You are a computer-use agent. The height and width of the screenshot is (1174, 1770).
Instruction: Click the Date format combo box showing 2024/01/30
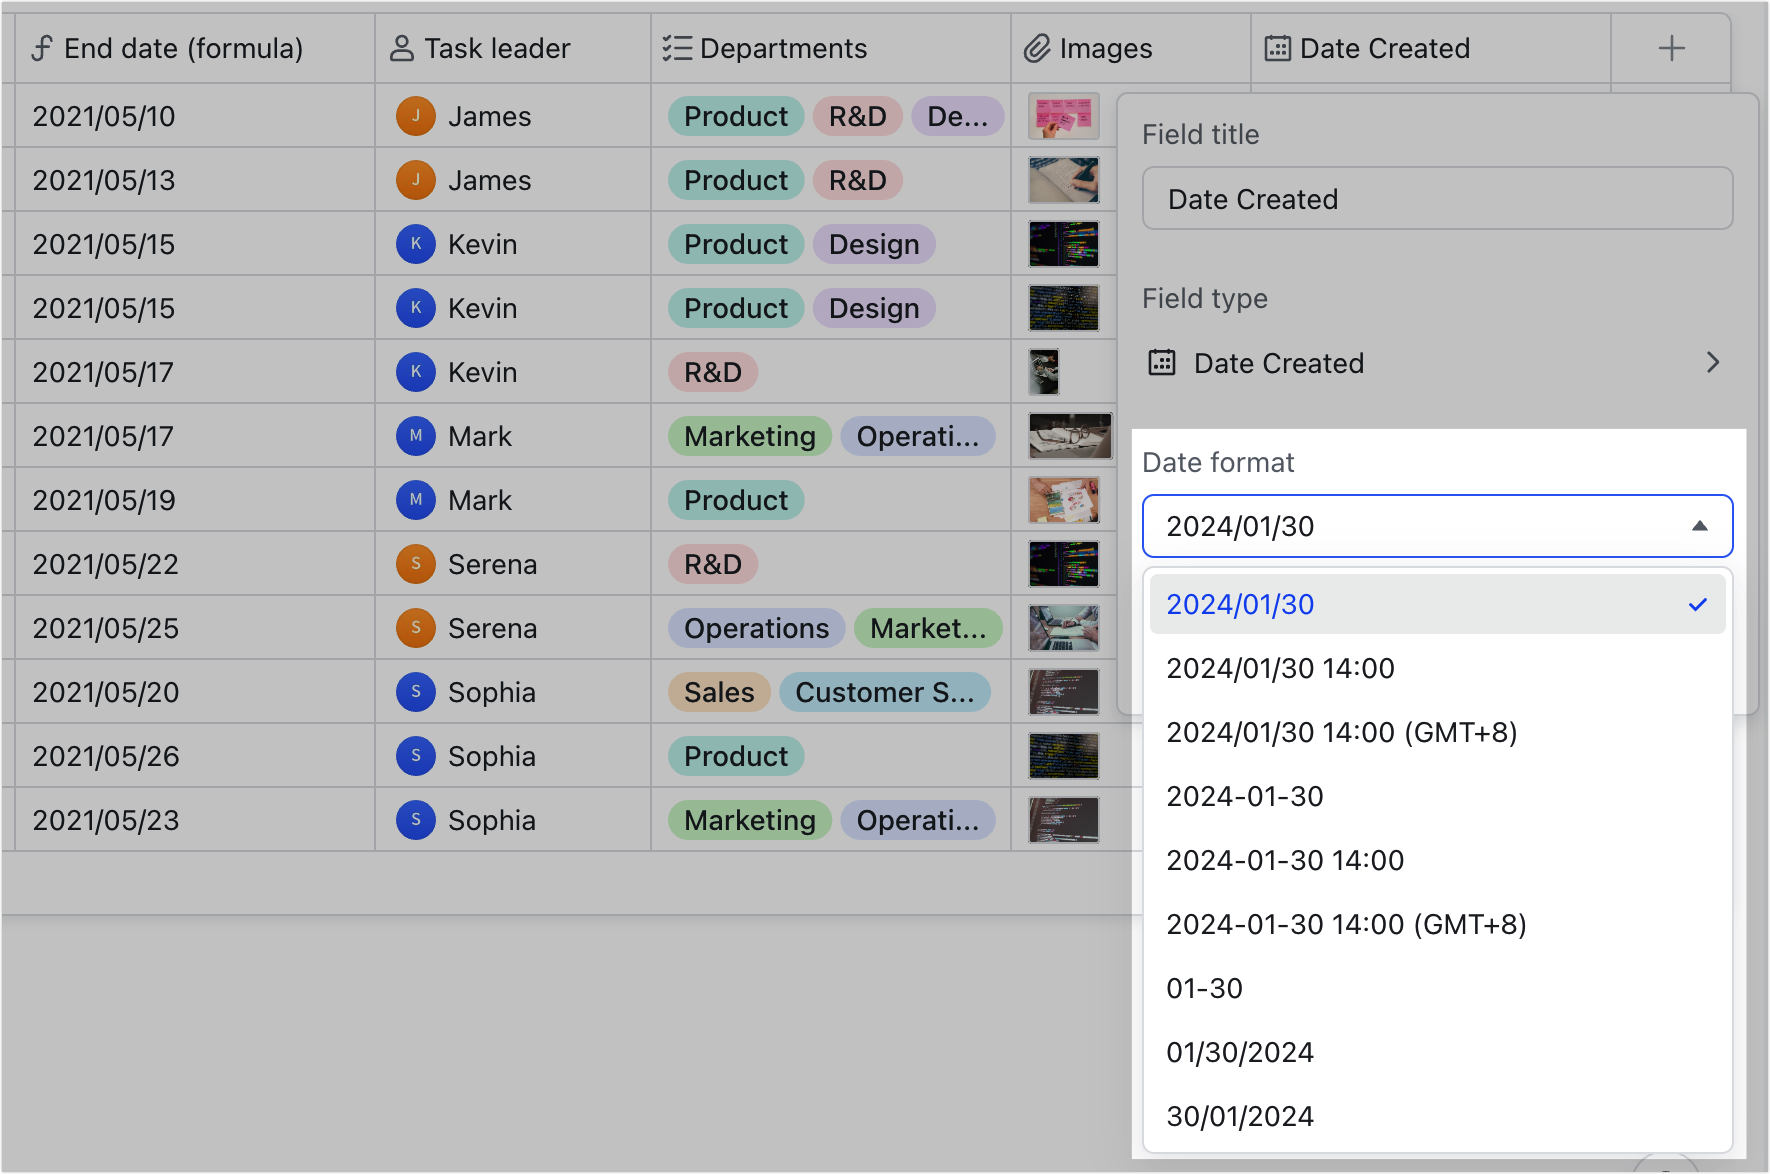[x=1420, y=526]
